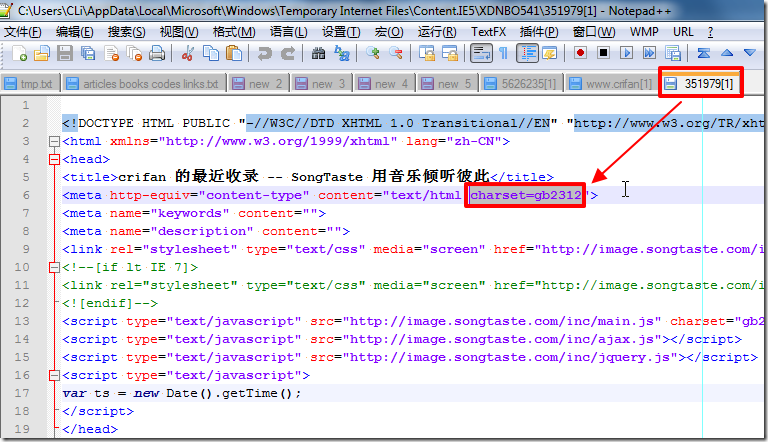Close the current document via the toolbar Close icon
The width and height of the screenshot is (768, 442).
(x=111, y=53)
